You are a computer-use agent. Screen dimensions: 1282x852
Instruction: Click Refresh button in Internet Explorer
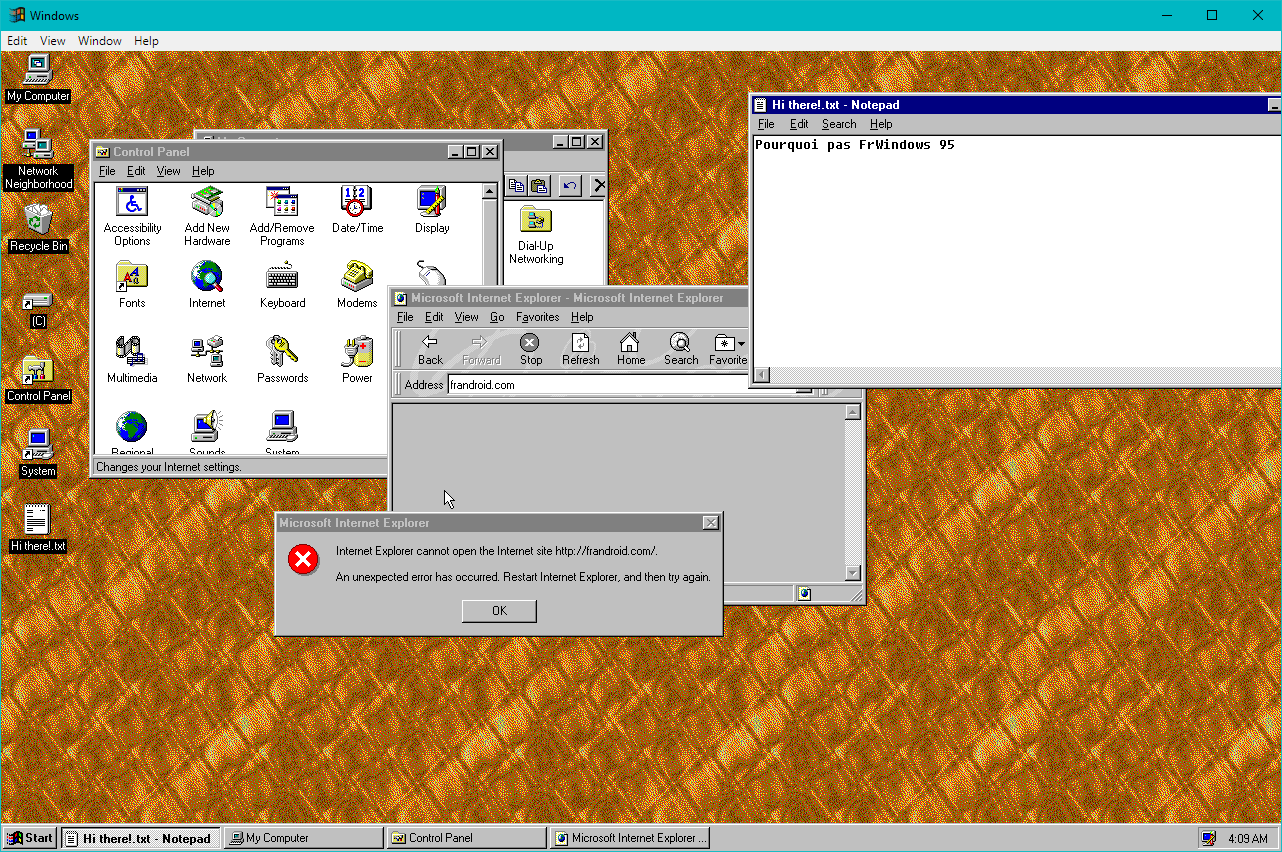point(581,349)
